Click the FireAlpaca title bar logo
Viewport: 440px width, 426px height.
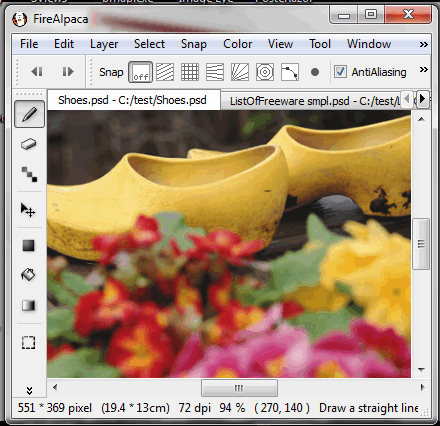pos(20,19)
